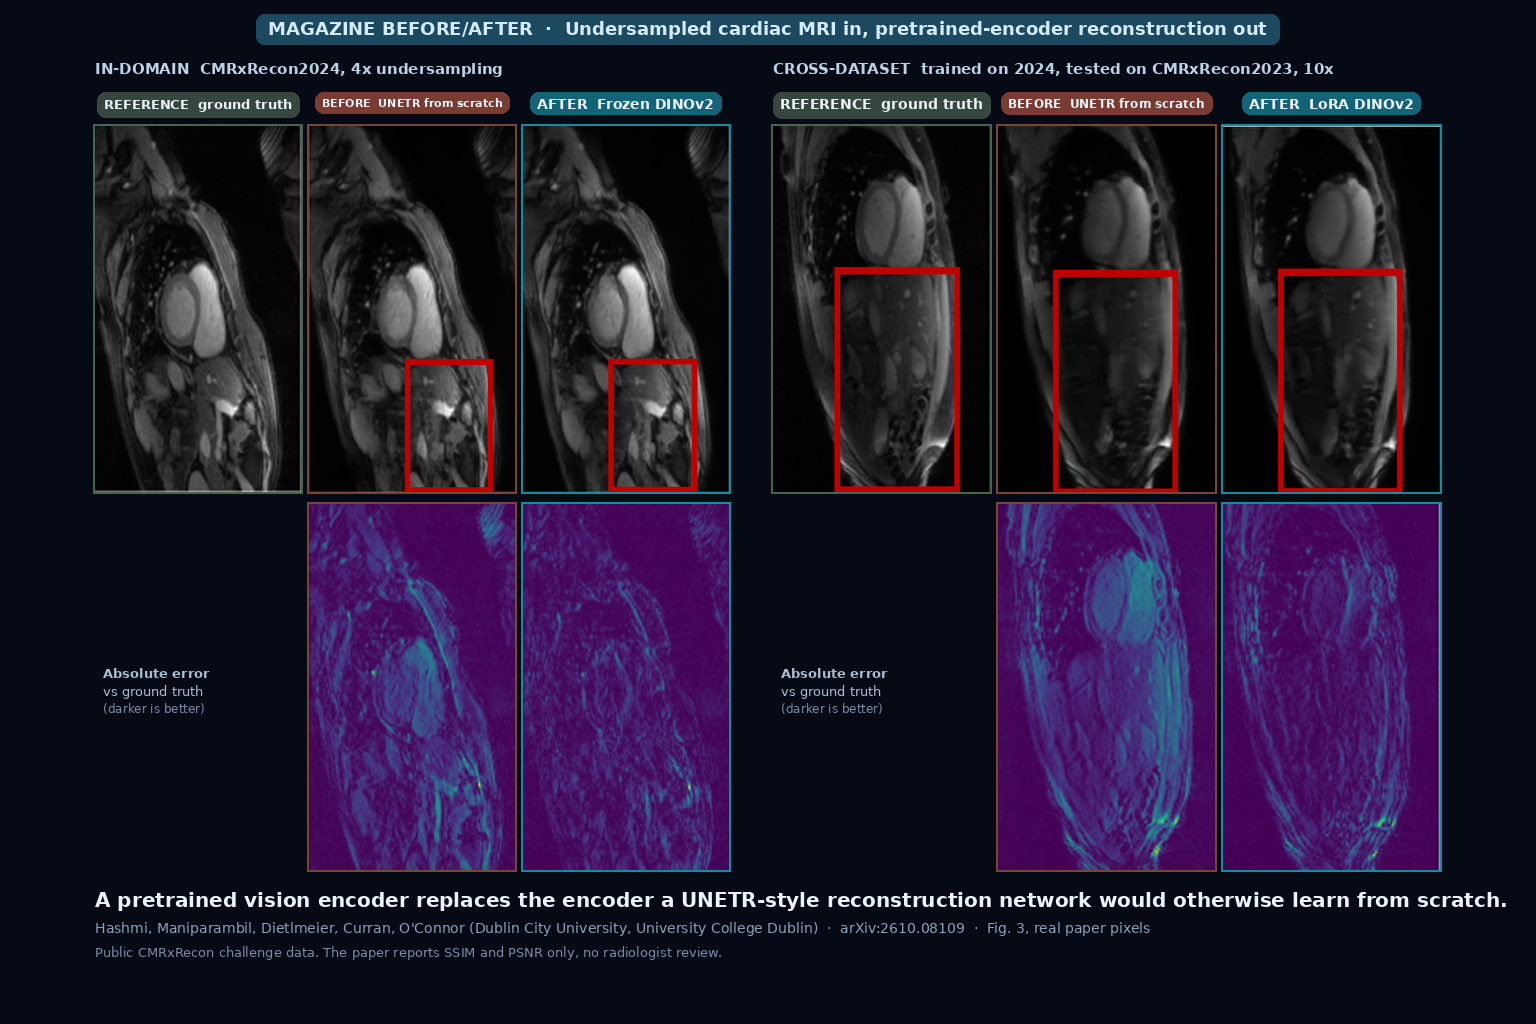Click the in-domain BEFORE UNETR from scratch label
Viewport: 1536px width, 1024px height.
pyautogui.click(x=412, y=103)
